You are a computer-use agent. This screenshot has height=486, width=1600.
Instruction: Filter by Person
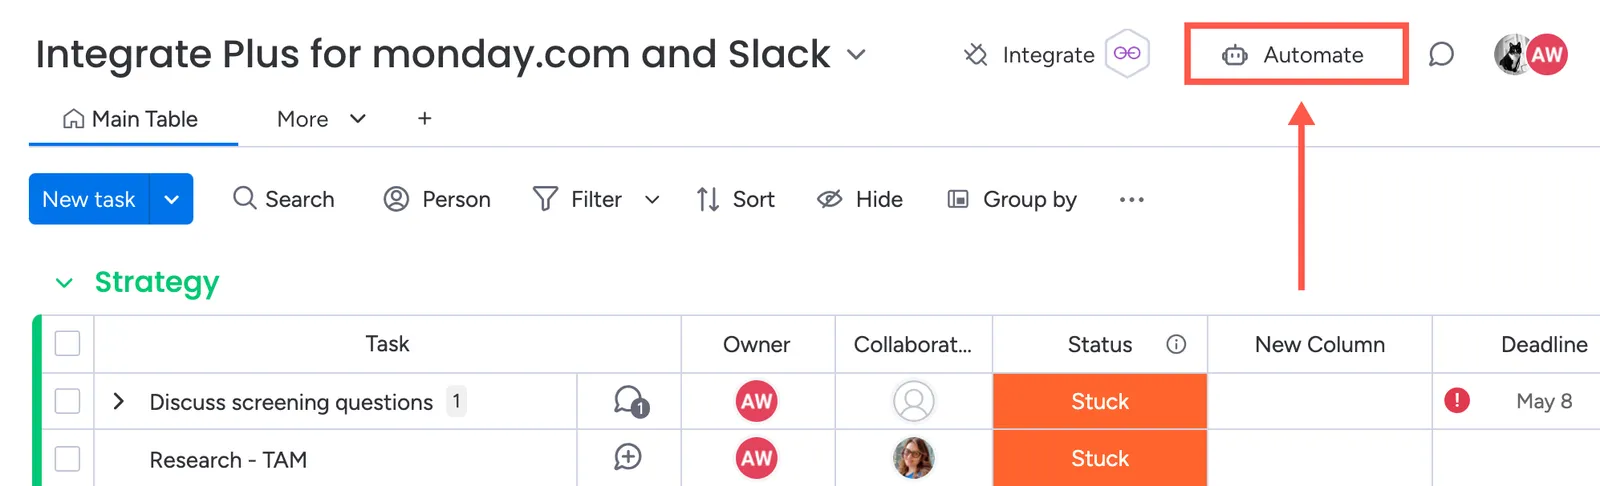pos(437,199)
